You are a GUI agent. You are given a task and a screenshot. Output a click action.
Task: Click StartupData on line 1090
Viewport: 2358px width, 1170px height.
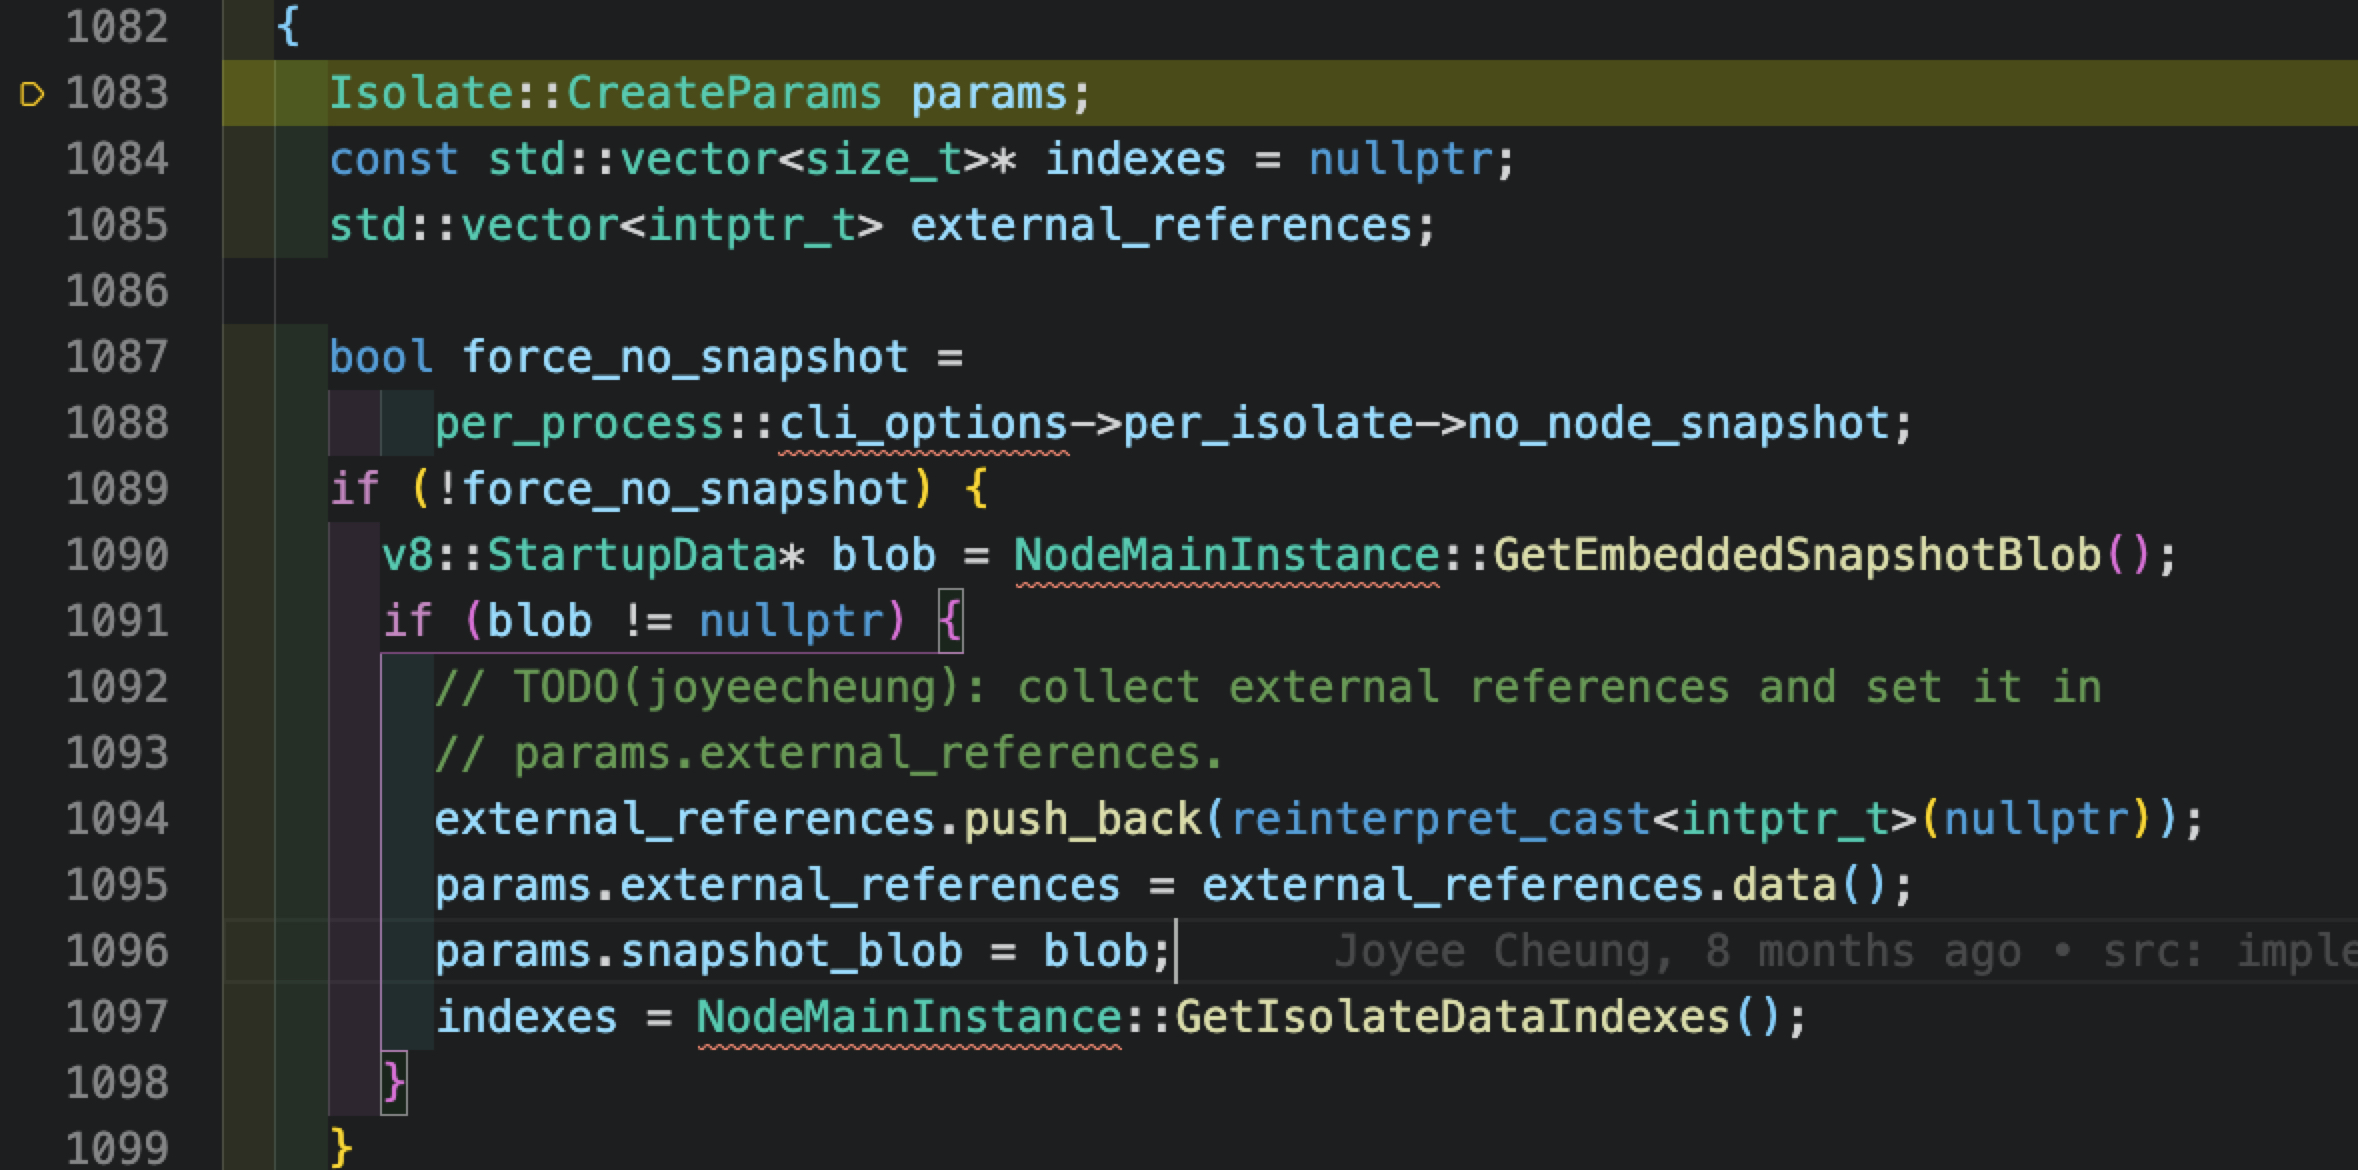click(632, 555)
